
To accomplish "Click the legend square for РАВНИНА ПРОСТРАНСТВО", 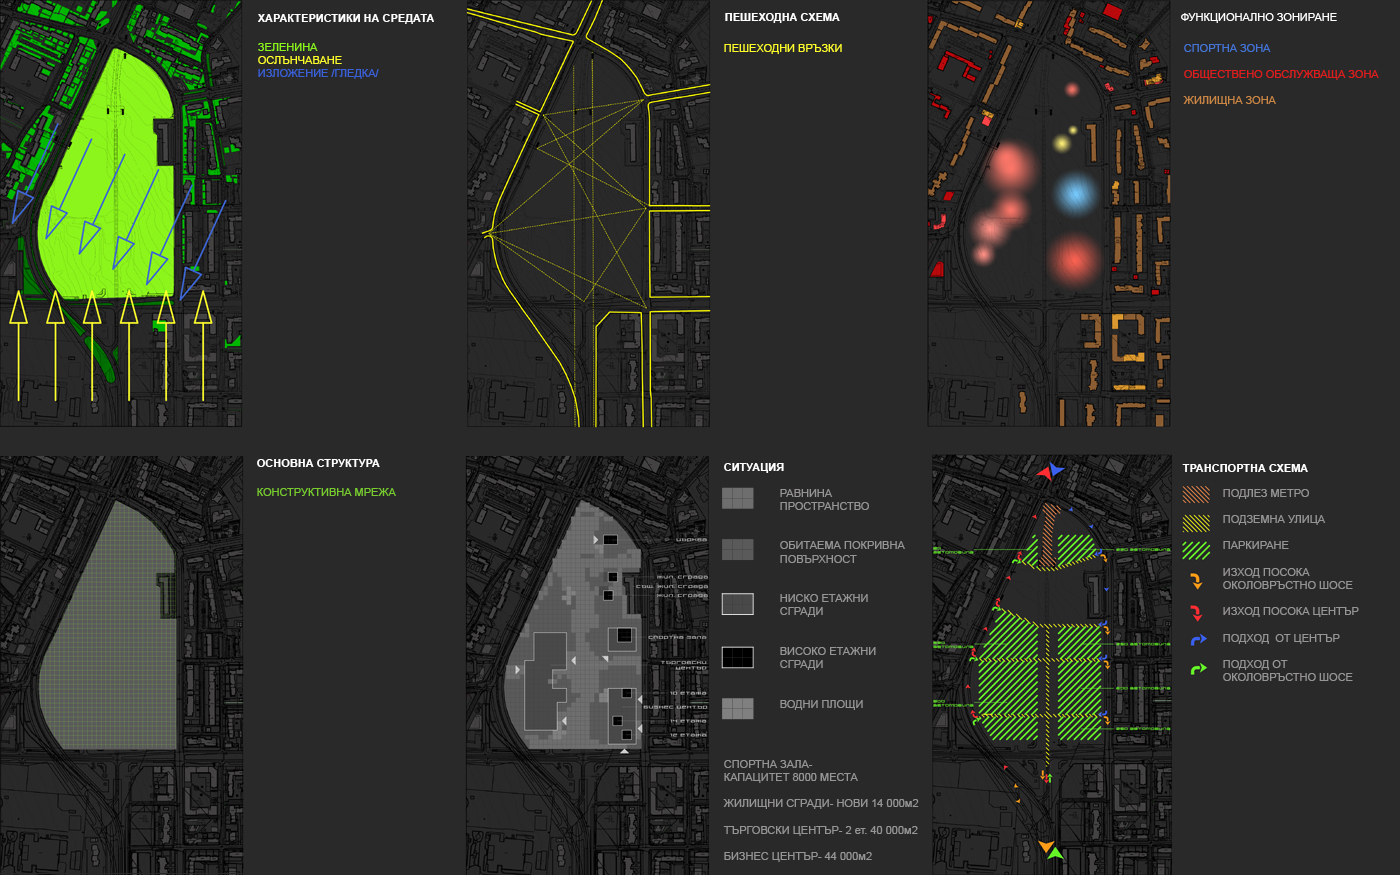I will point(738,498).
